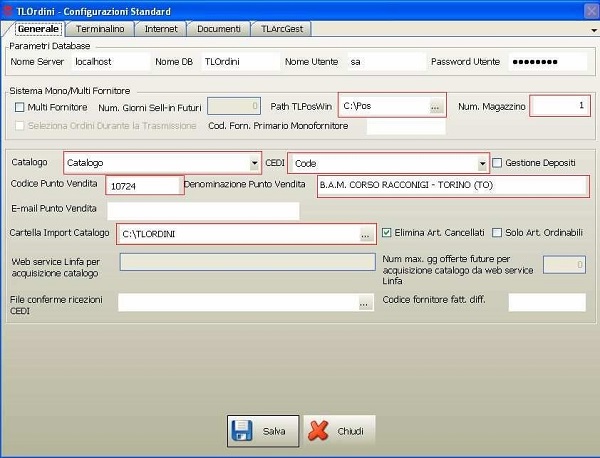Open the tab overflow arrow
600x458 pixels.
coord(594,31)
